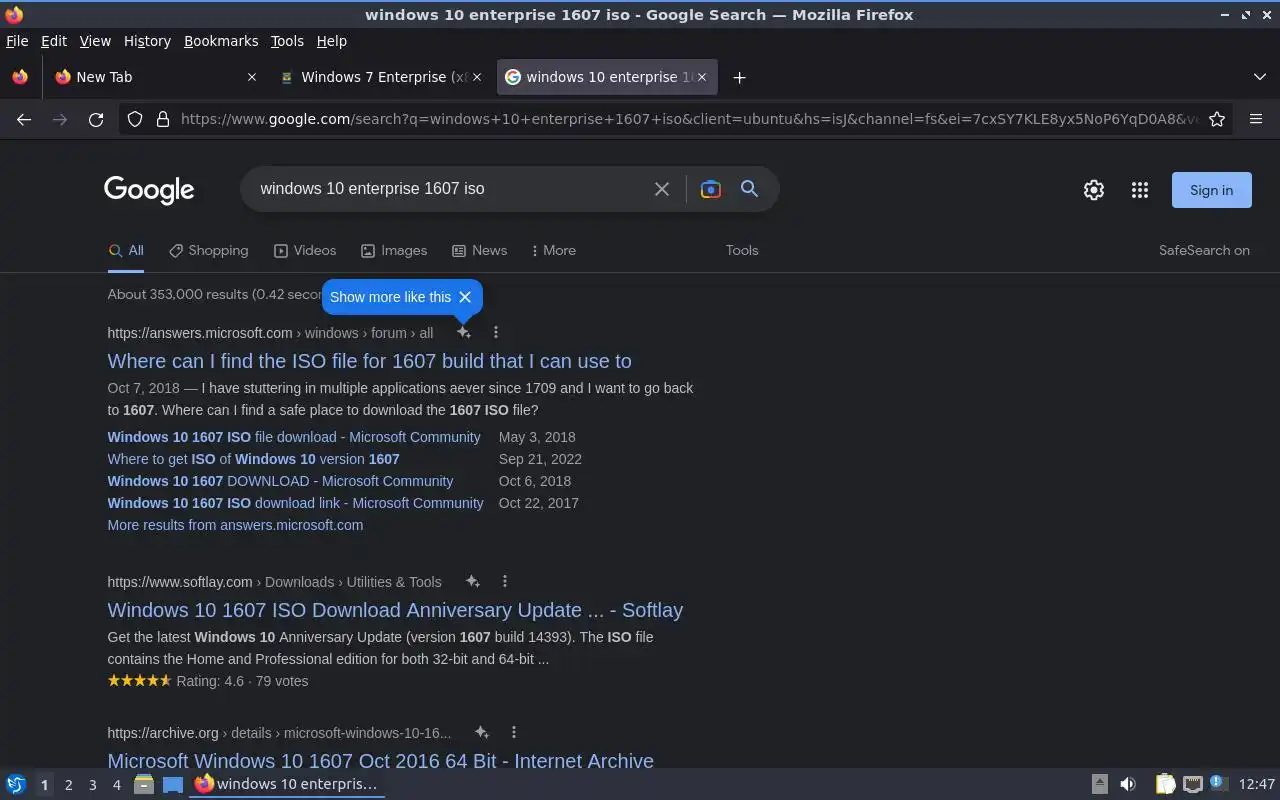The height and width of the screenshot is (800, 1280).
Task: Click sparkle icon beside answers.microsoft.com result
Action: click(x=464, y=332)
